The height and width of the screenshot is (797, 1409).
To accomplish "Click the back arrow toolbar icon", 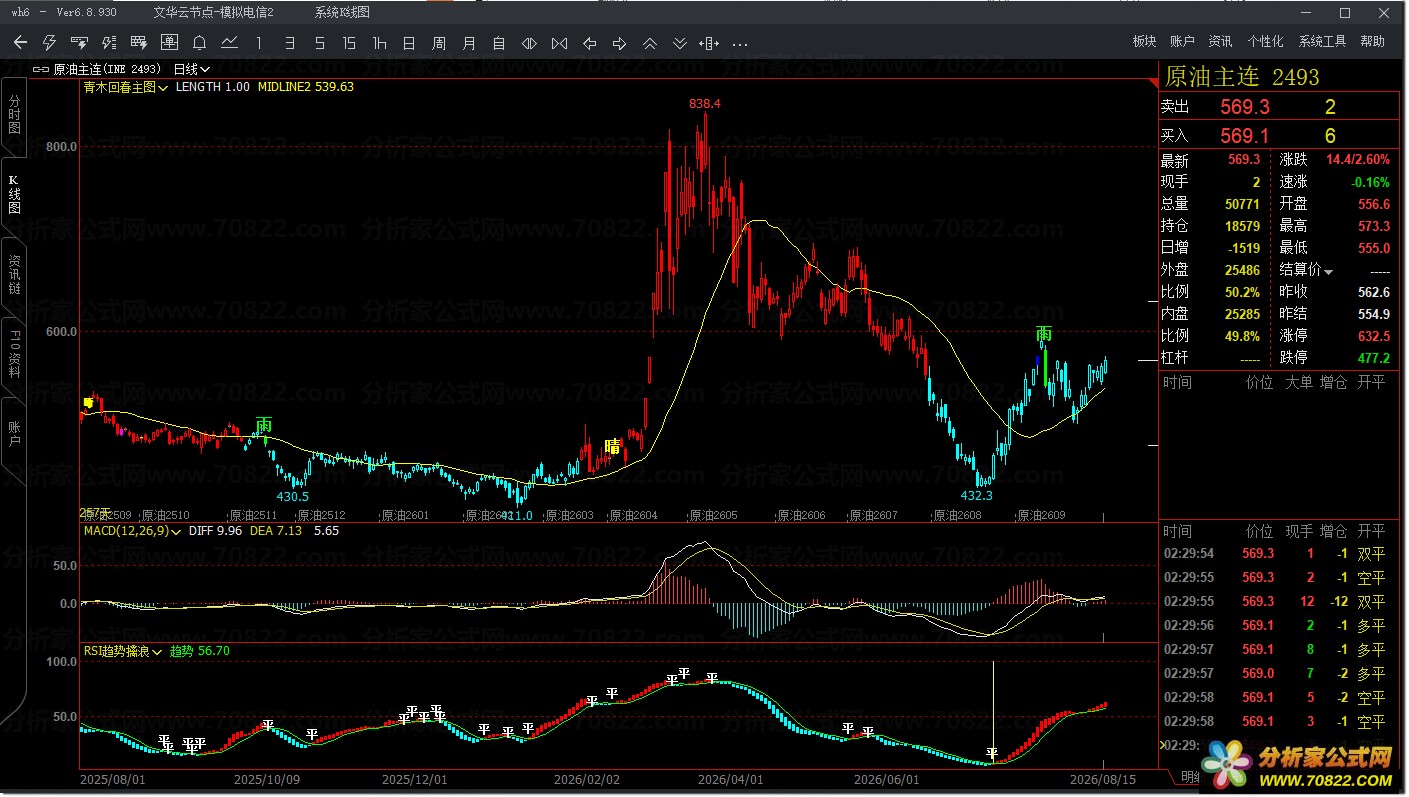I will pos(20,43).
